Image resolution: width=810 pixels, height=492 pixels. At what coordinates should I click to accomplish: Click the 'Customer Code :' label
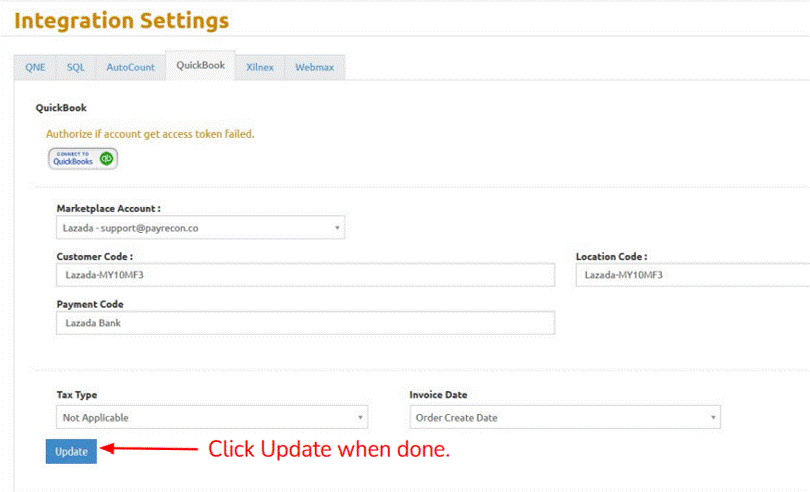(x=95, y=256)
